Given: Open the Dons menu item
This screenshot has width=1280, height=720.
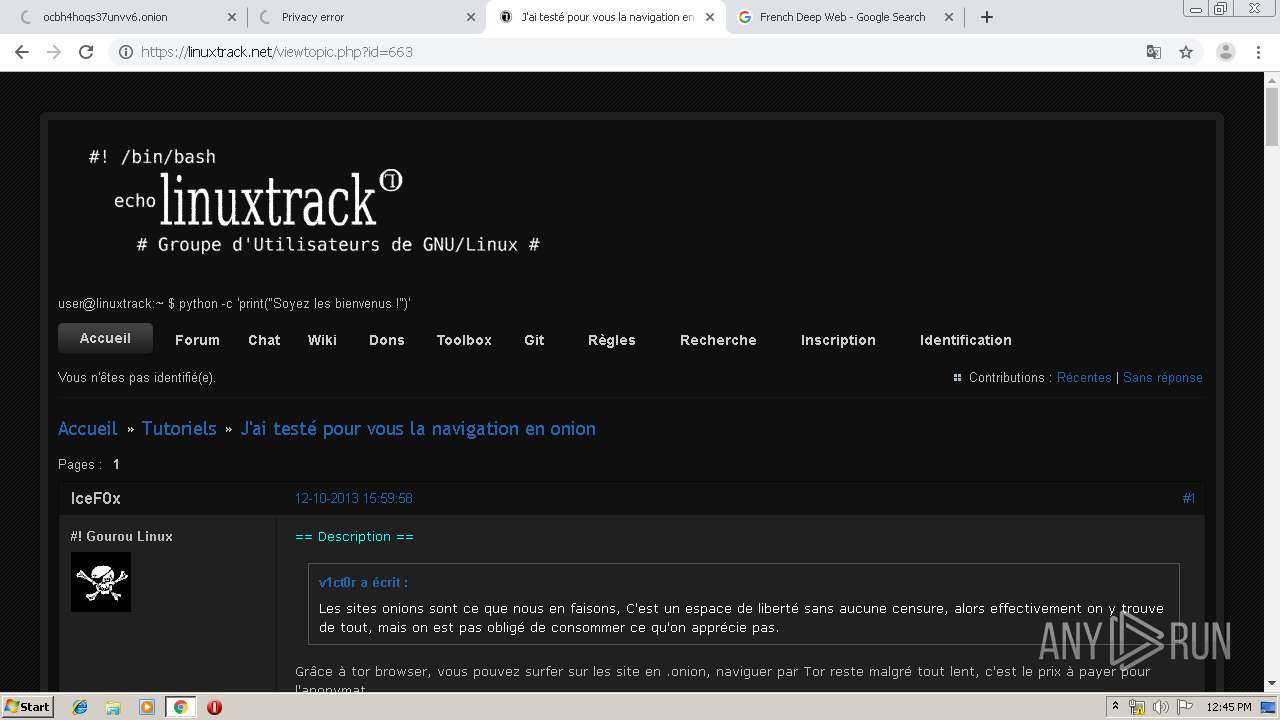Looking at the screenshot, I should point(386,340).
